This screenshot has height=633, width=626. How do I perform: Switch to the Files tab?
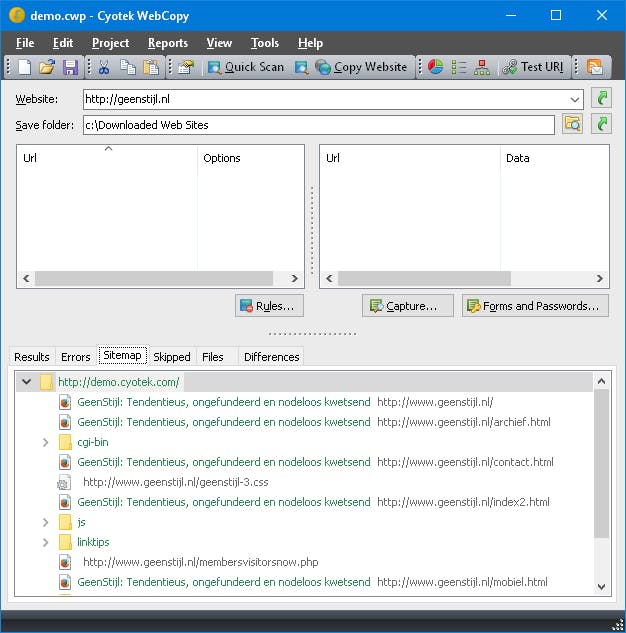point(213,357)
